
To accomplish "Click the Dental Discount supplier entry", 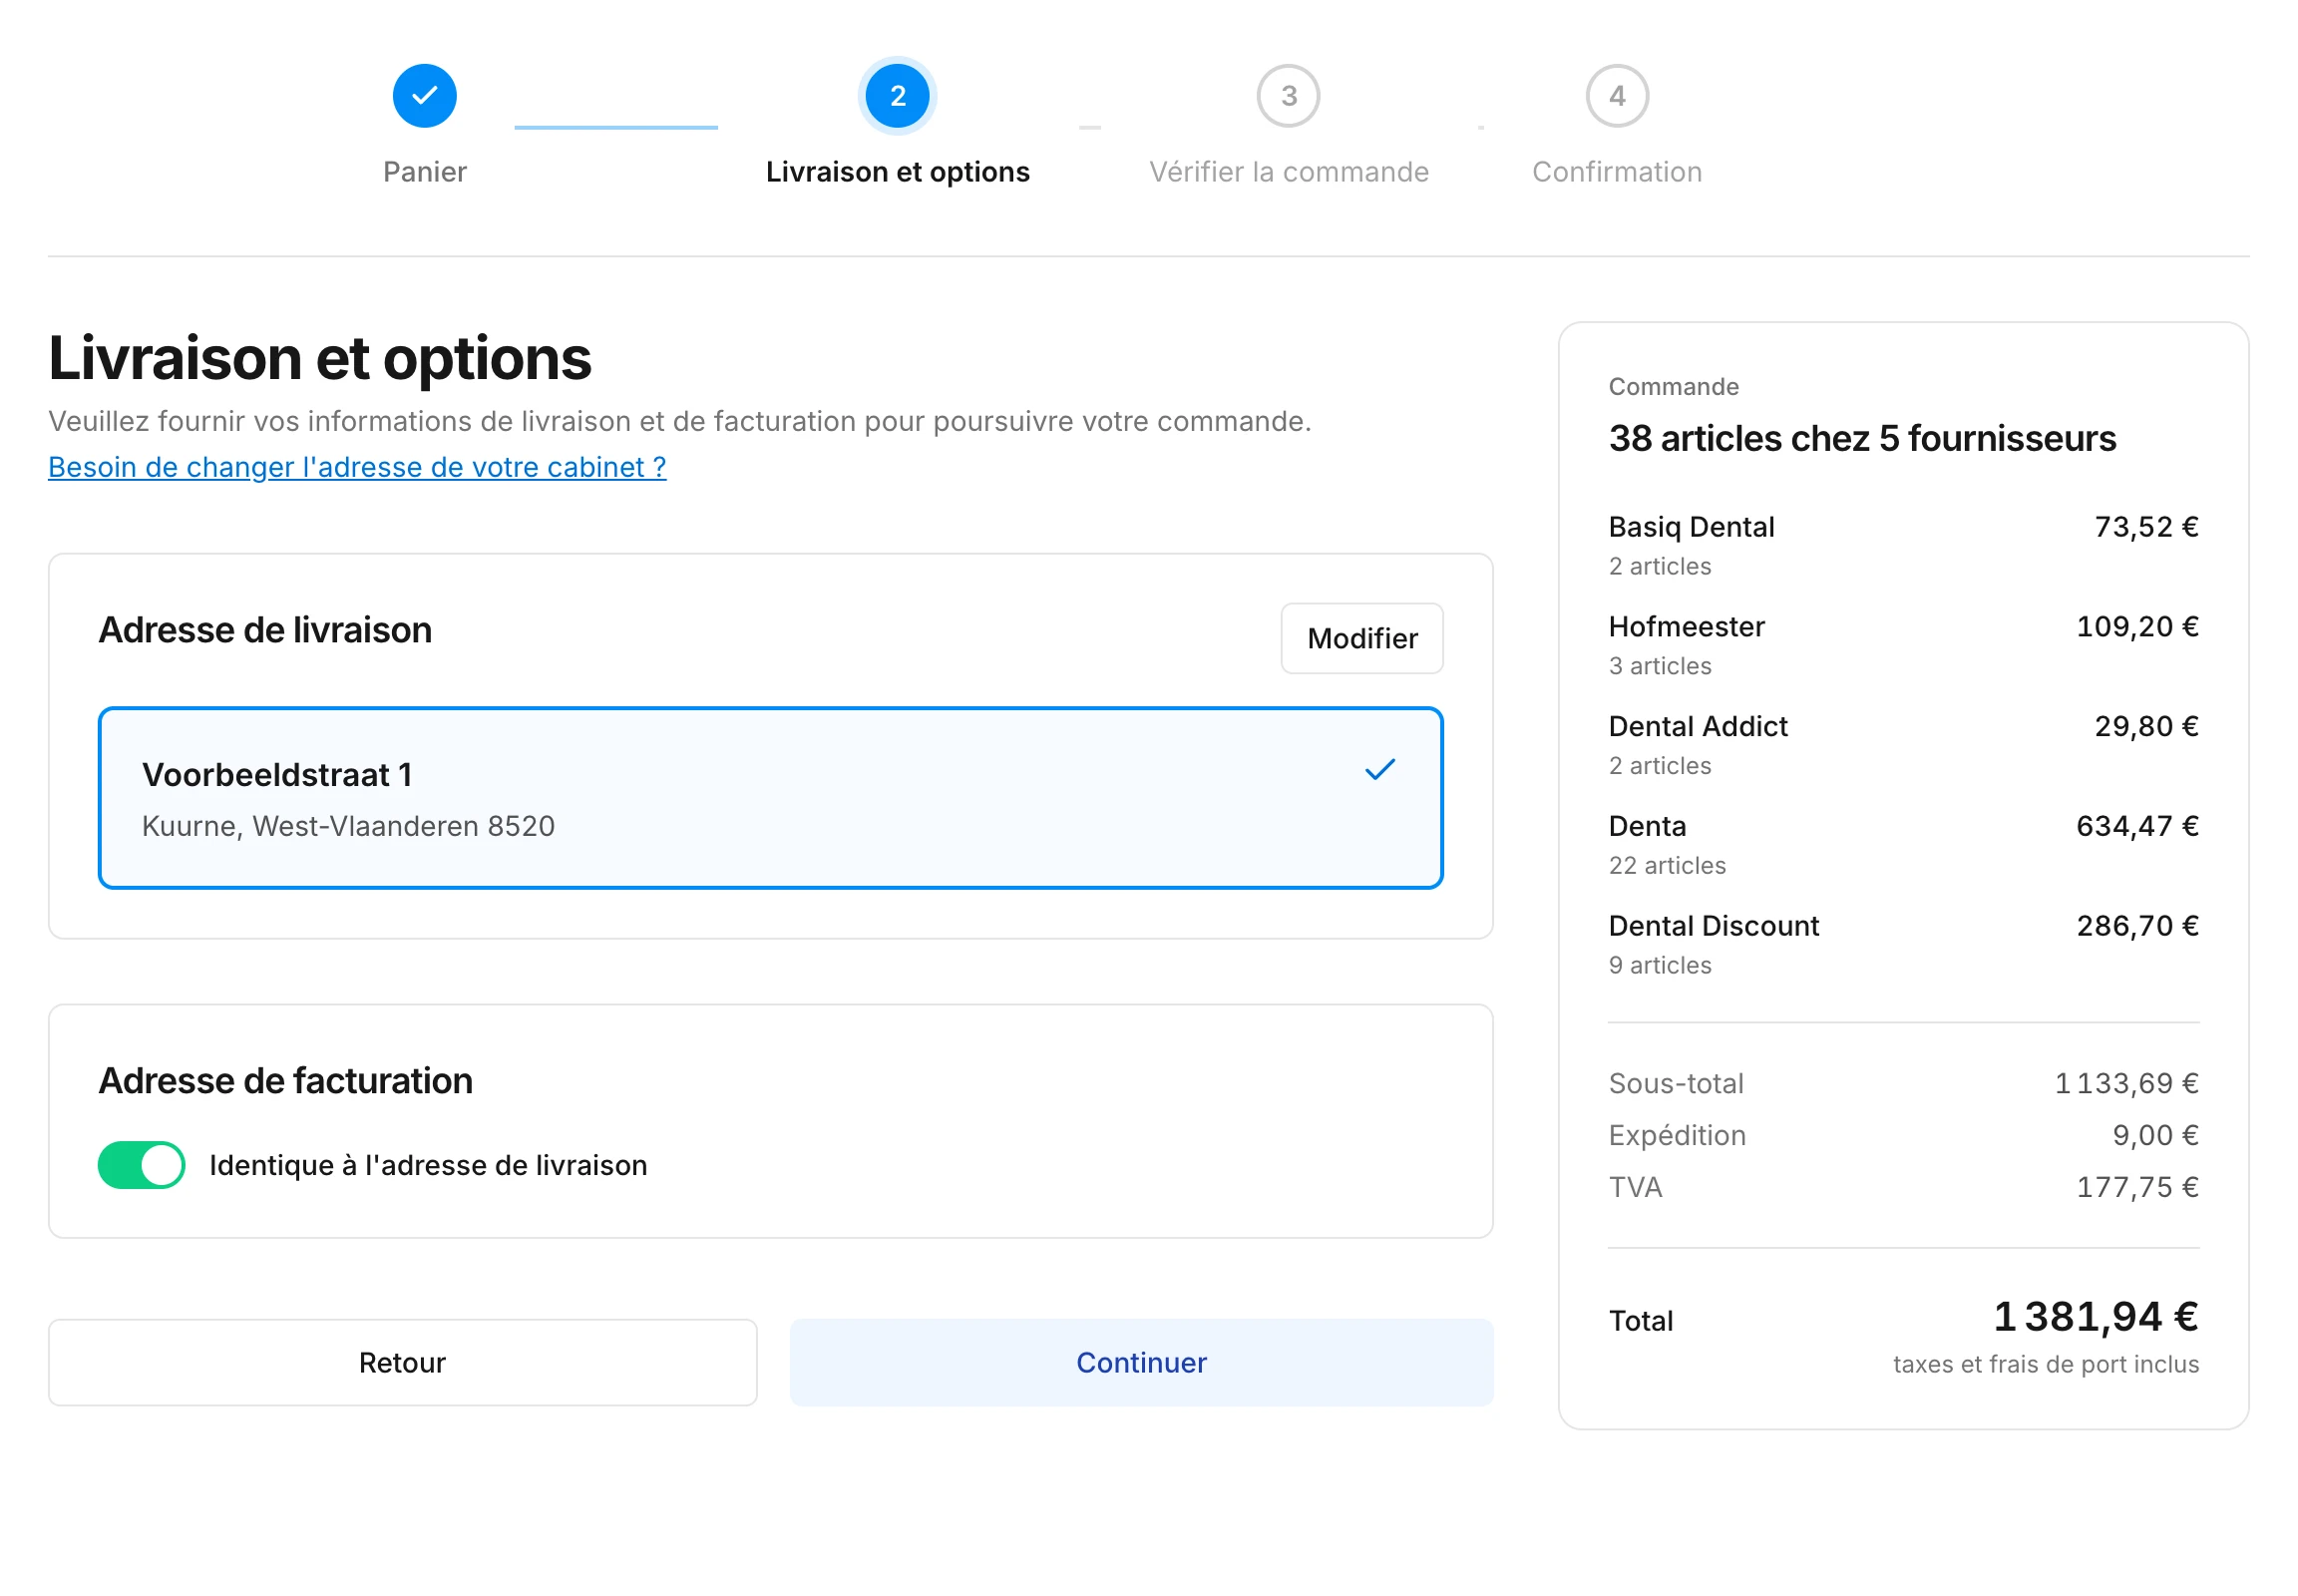I will 1902,945.
